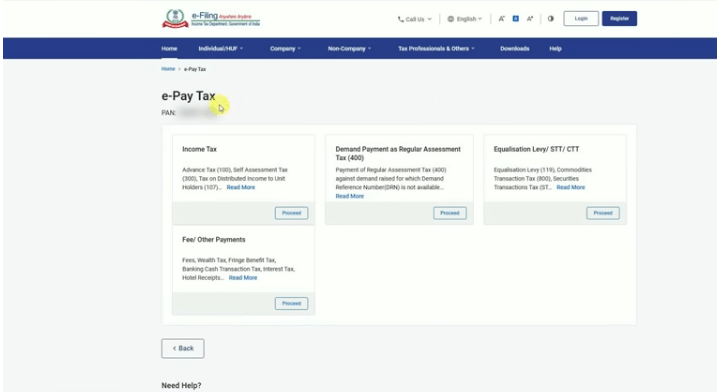This screenshot has width=717, height=392.
Task: Read More under Demand Payment card
Action: 350,196
